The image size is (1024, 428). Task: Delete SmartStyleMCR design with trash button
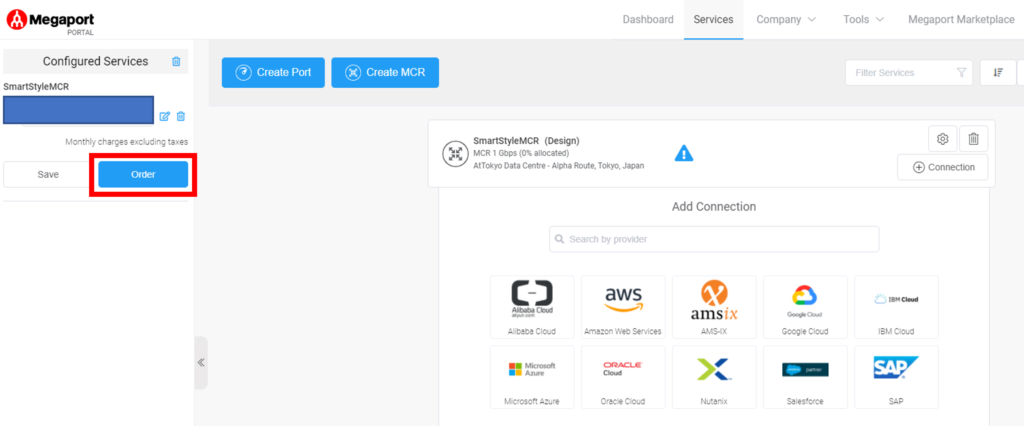pos(973,139)
